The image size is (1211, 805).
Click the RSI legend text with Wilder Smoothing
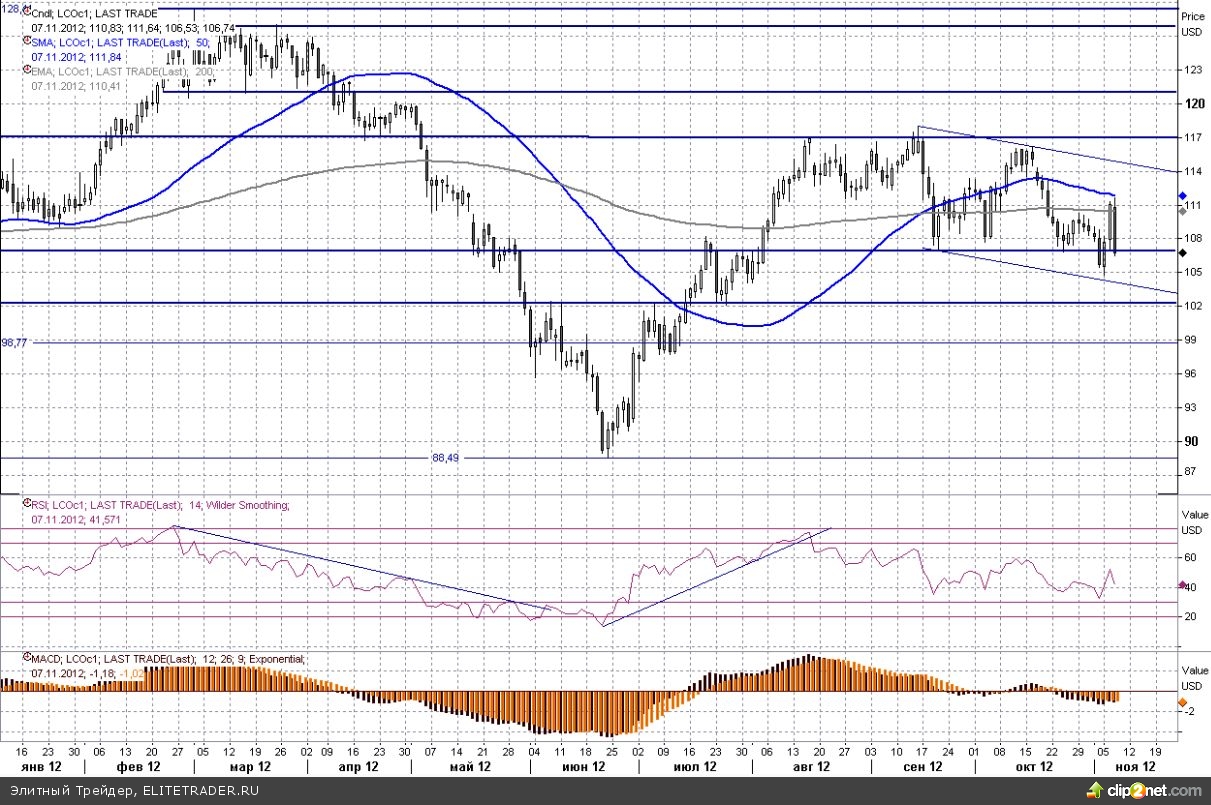click(160, 506)
